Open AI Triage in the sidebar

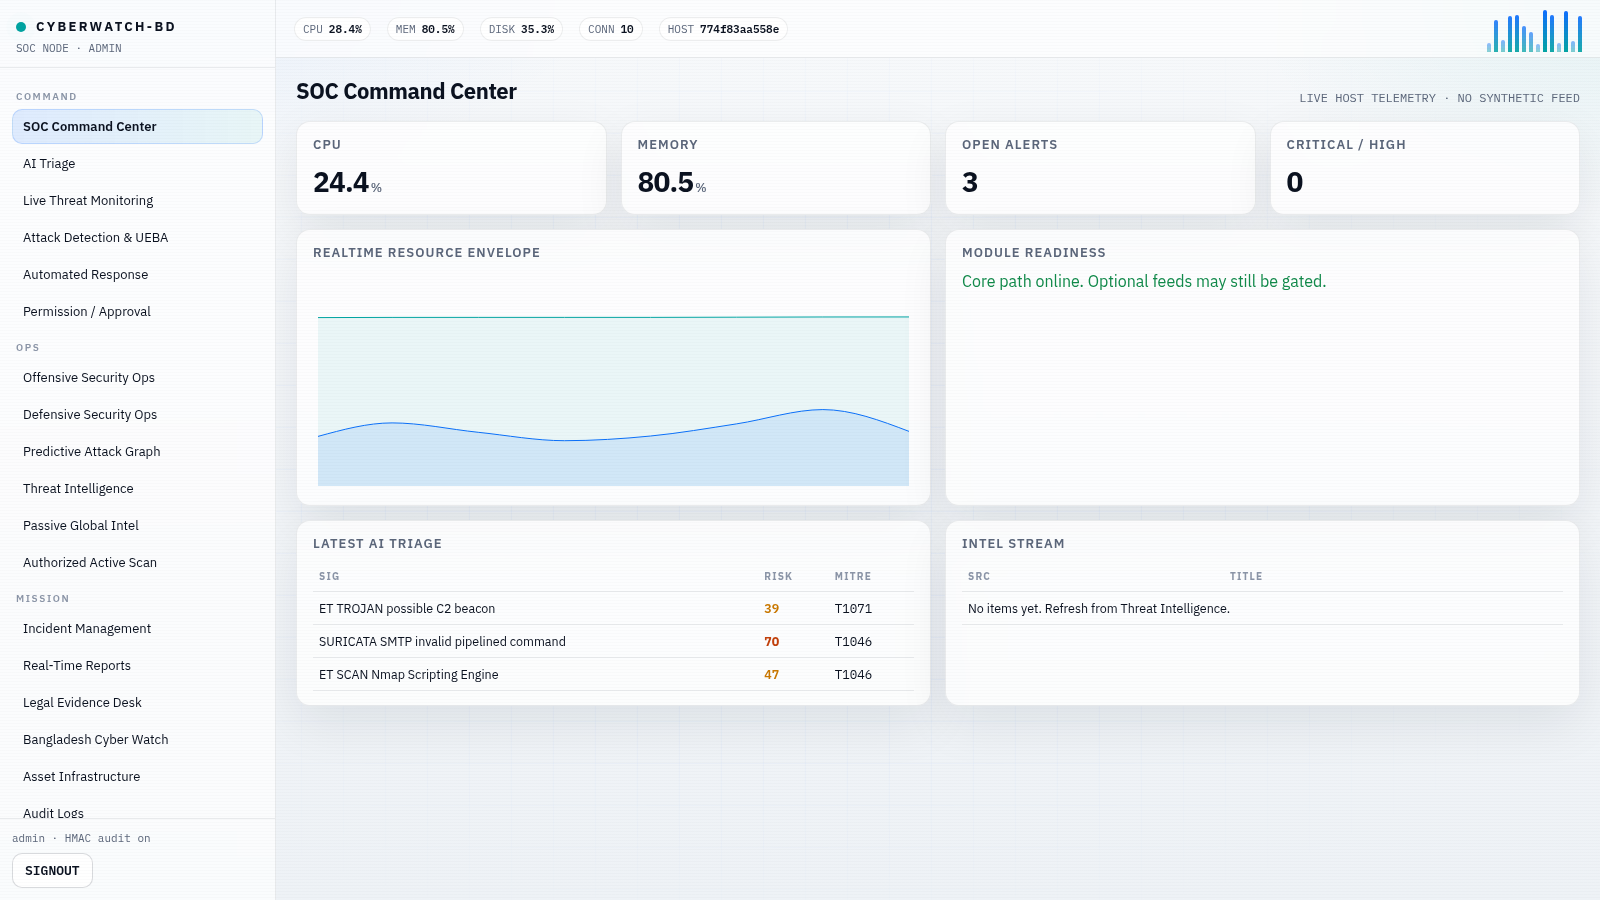tap(137, 164)
